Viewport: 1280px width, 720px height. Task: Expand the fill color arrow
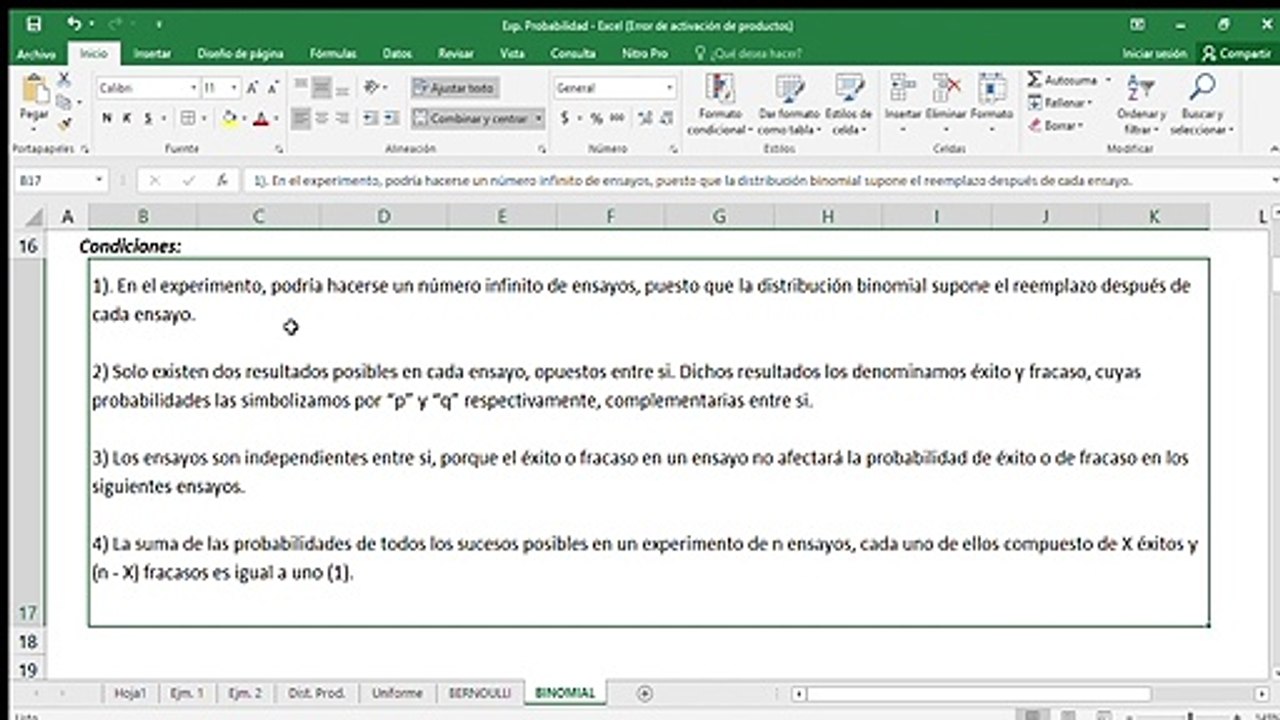(x=243, y=118)
